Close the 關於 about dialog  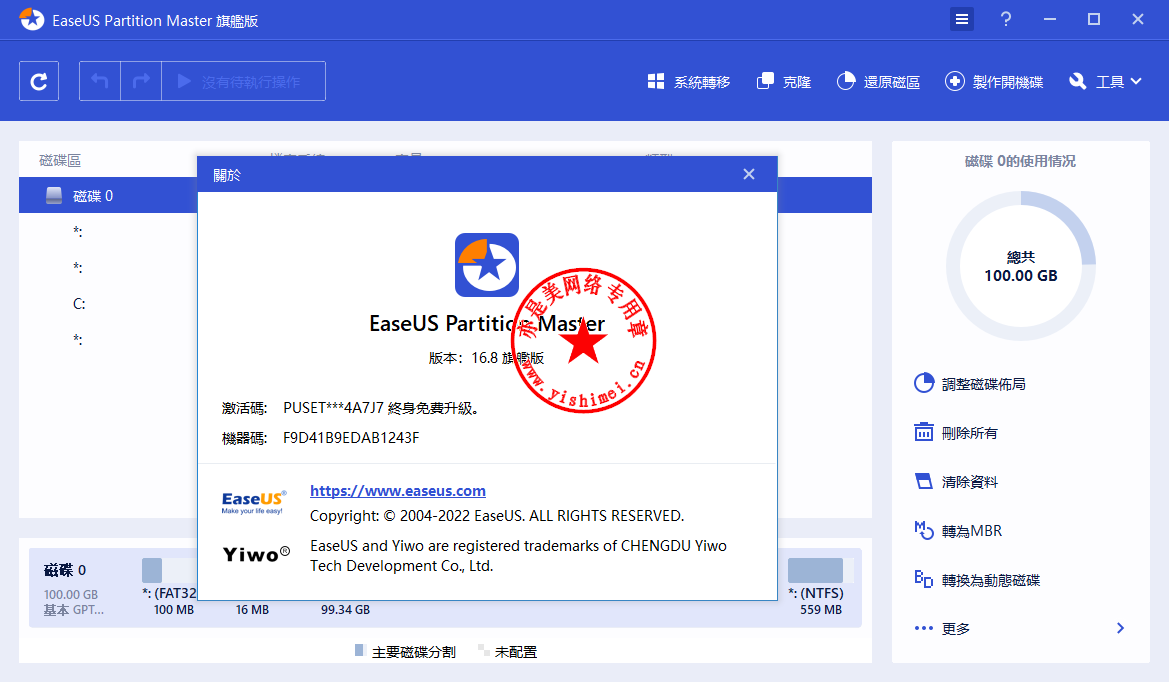(x=749, y=174)
